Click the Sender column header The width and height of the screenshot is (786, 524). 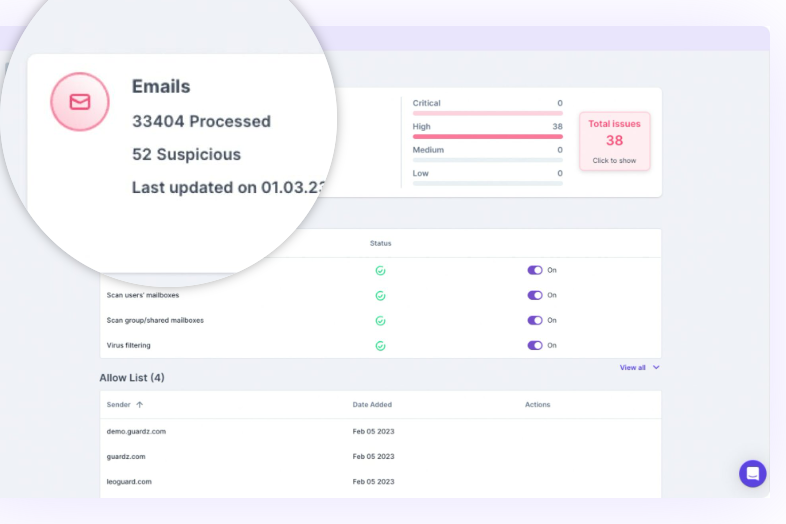118,405
